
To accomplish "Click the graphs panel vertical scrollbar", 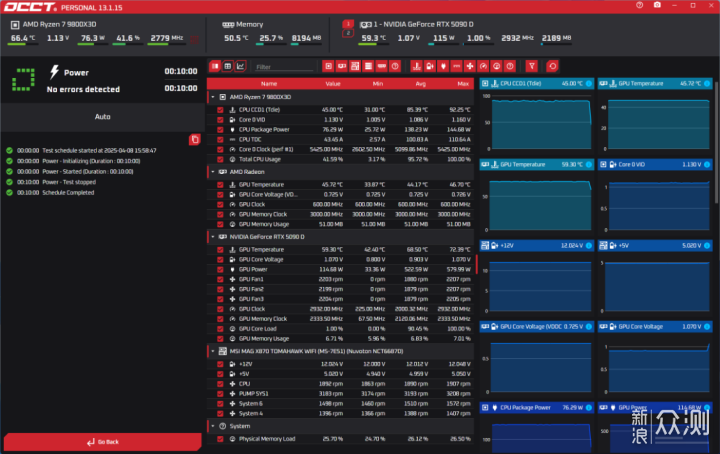I will pos(717,142).
